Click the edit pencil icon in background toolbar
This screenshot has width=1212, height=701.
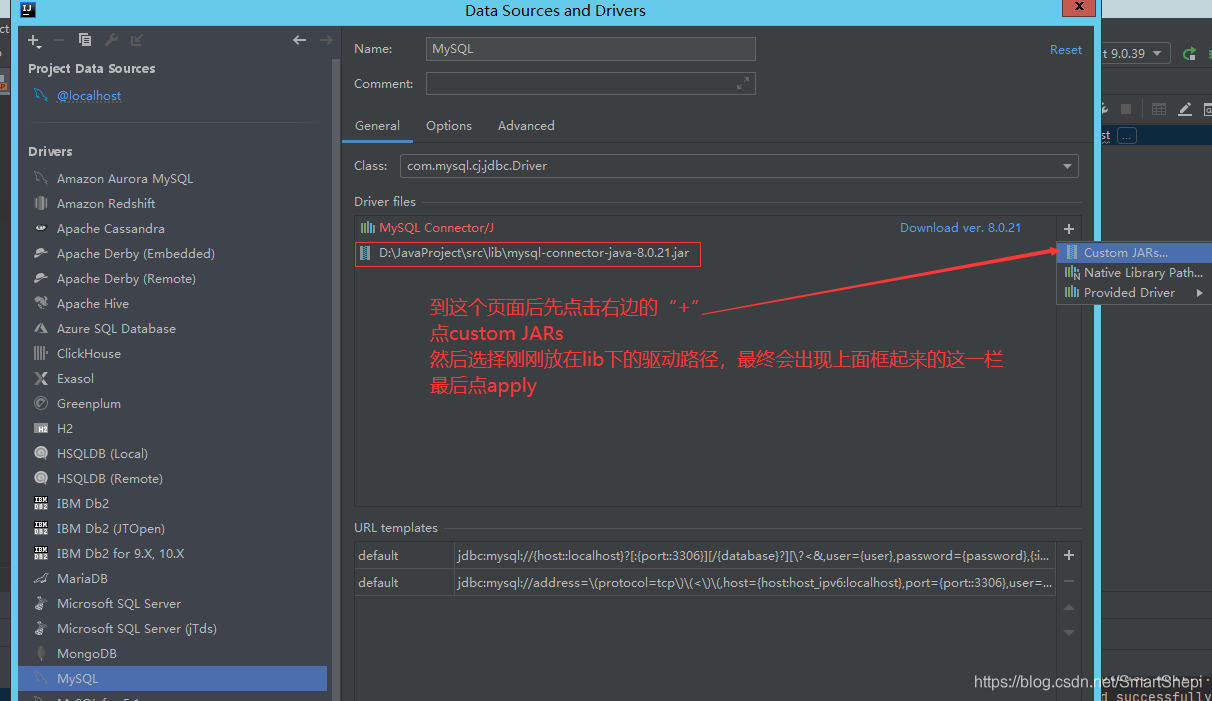coord(1185,109)
